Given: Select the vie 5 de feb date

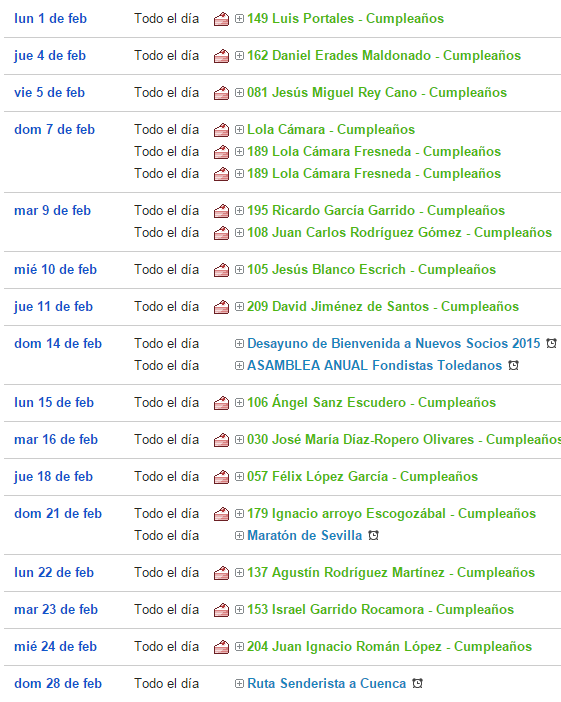Looking at the screenshot, I should 50,93.
